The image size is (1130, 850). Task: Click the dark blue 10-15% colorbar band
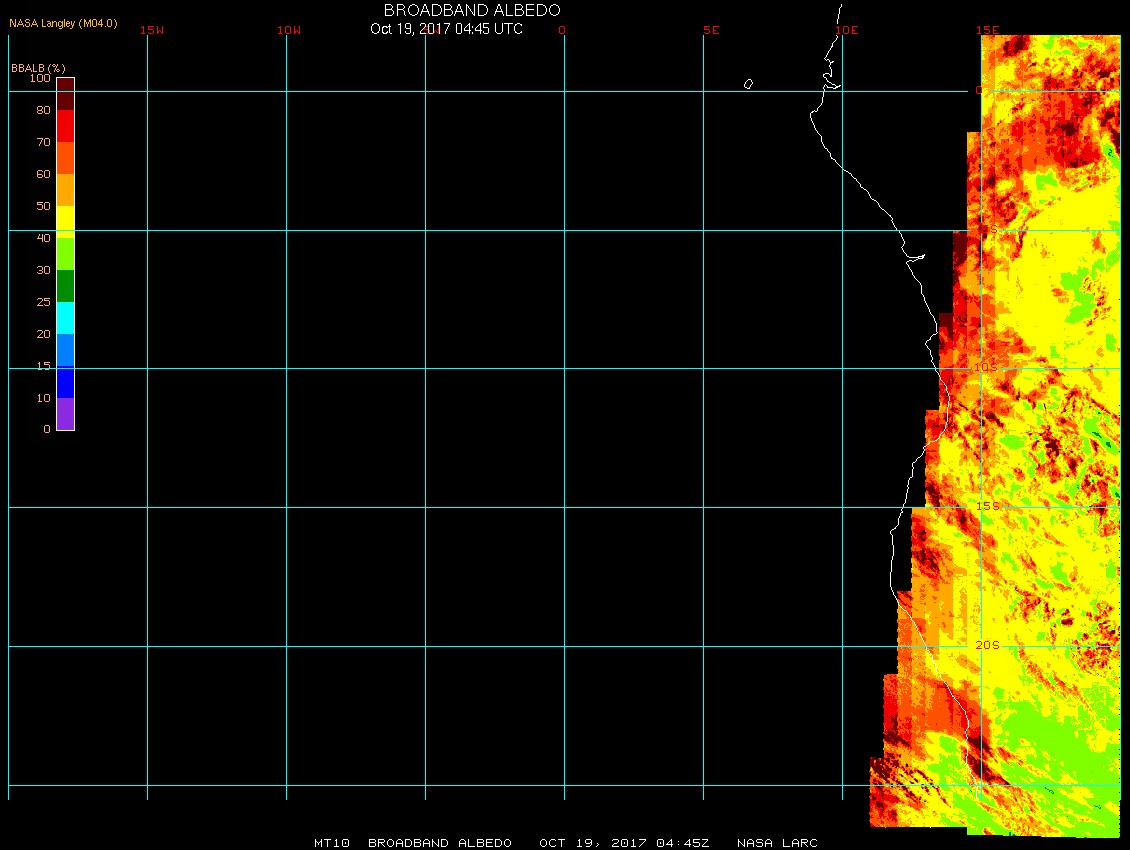coord(65,382)
